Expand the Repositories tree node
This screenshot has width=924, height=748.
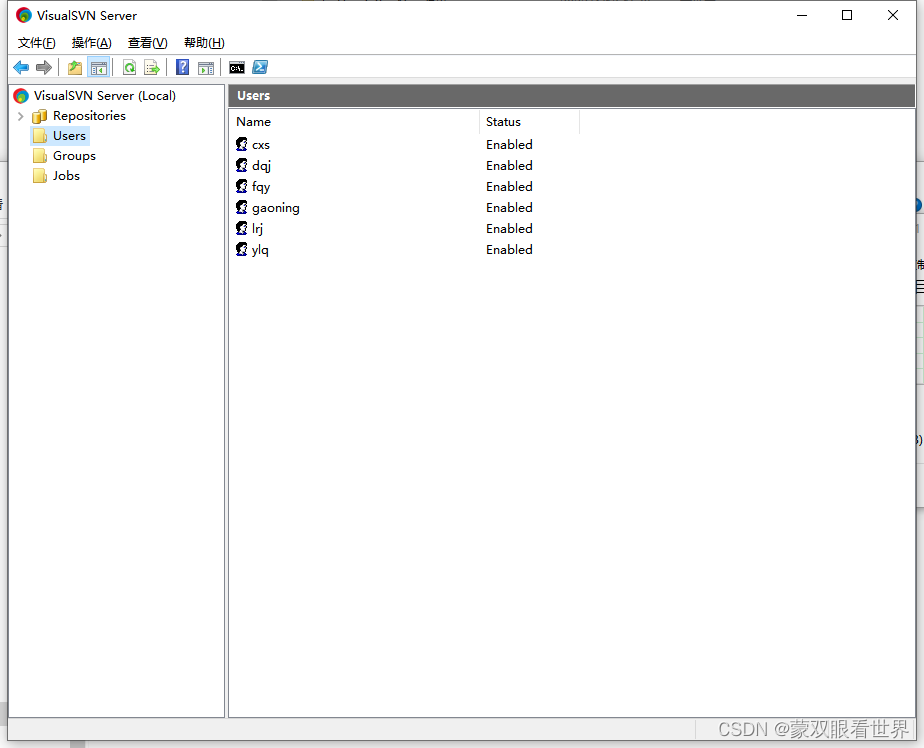[x=21, y=116]
